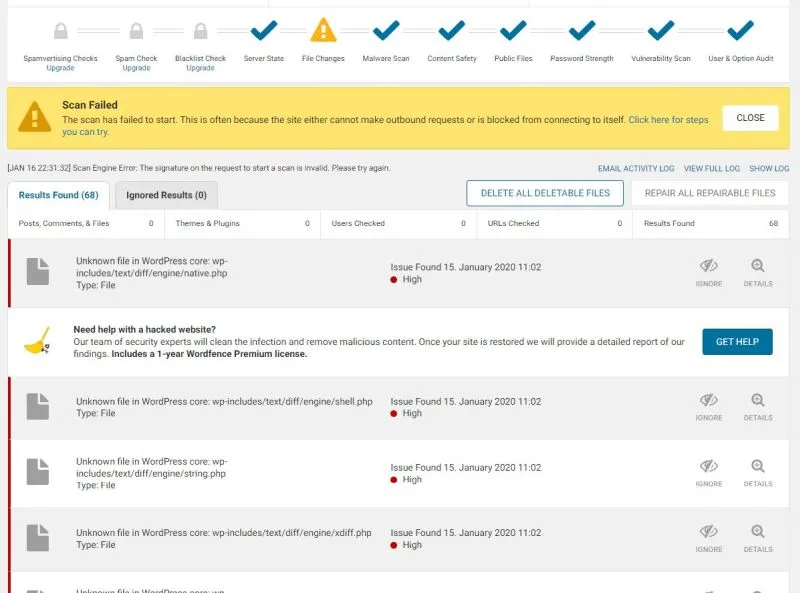The height and width of the screenshot is (593, 800).
Task: Open Details for string.php issue
Action: [x=758, y=473]
